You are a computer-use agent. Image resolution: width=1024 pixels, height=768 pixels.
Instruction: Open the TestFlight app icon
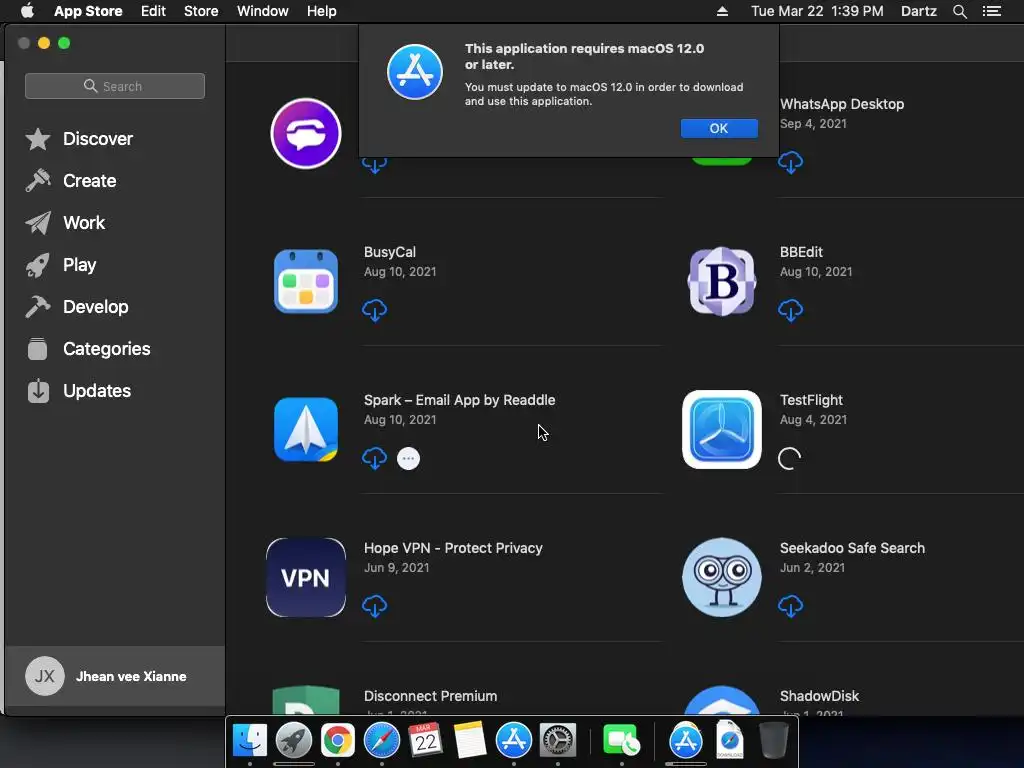pyautogui.click(x=722, y=429)
